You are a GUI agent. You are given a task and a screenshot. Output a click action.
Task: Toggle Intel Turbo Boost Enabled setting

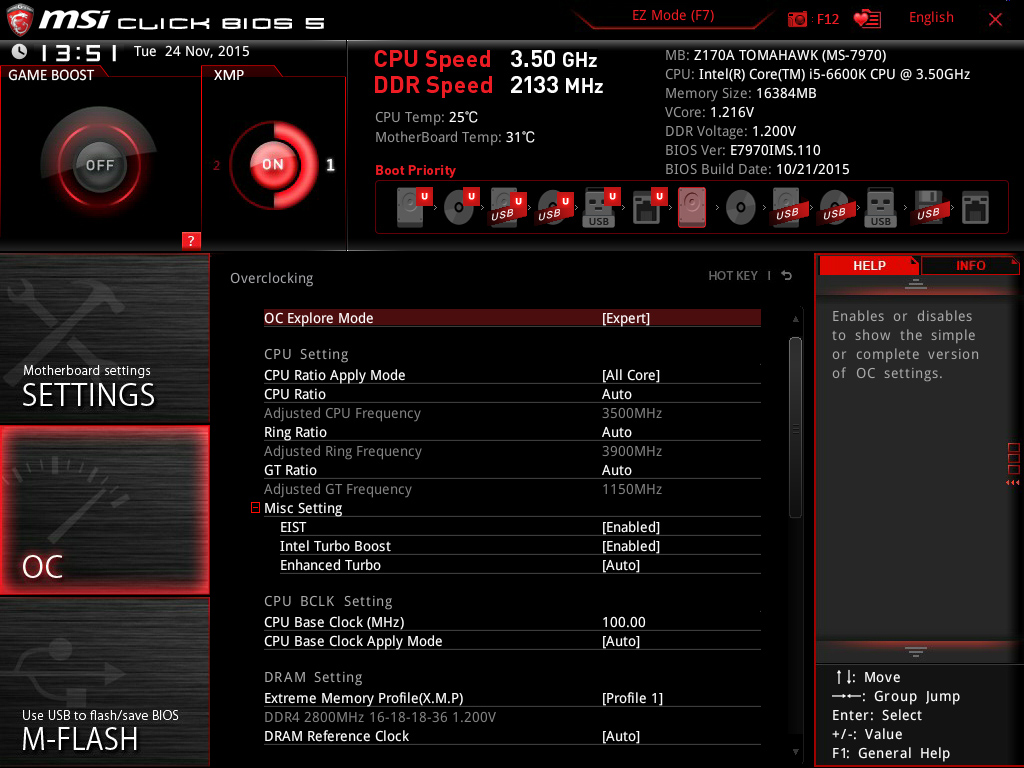point(630,546)
